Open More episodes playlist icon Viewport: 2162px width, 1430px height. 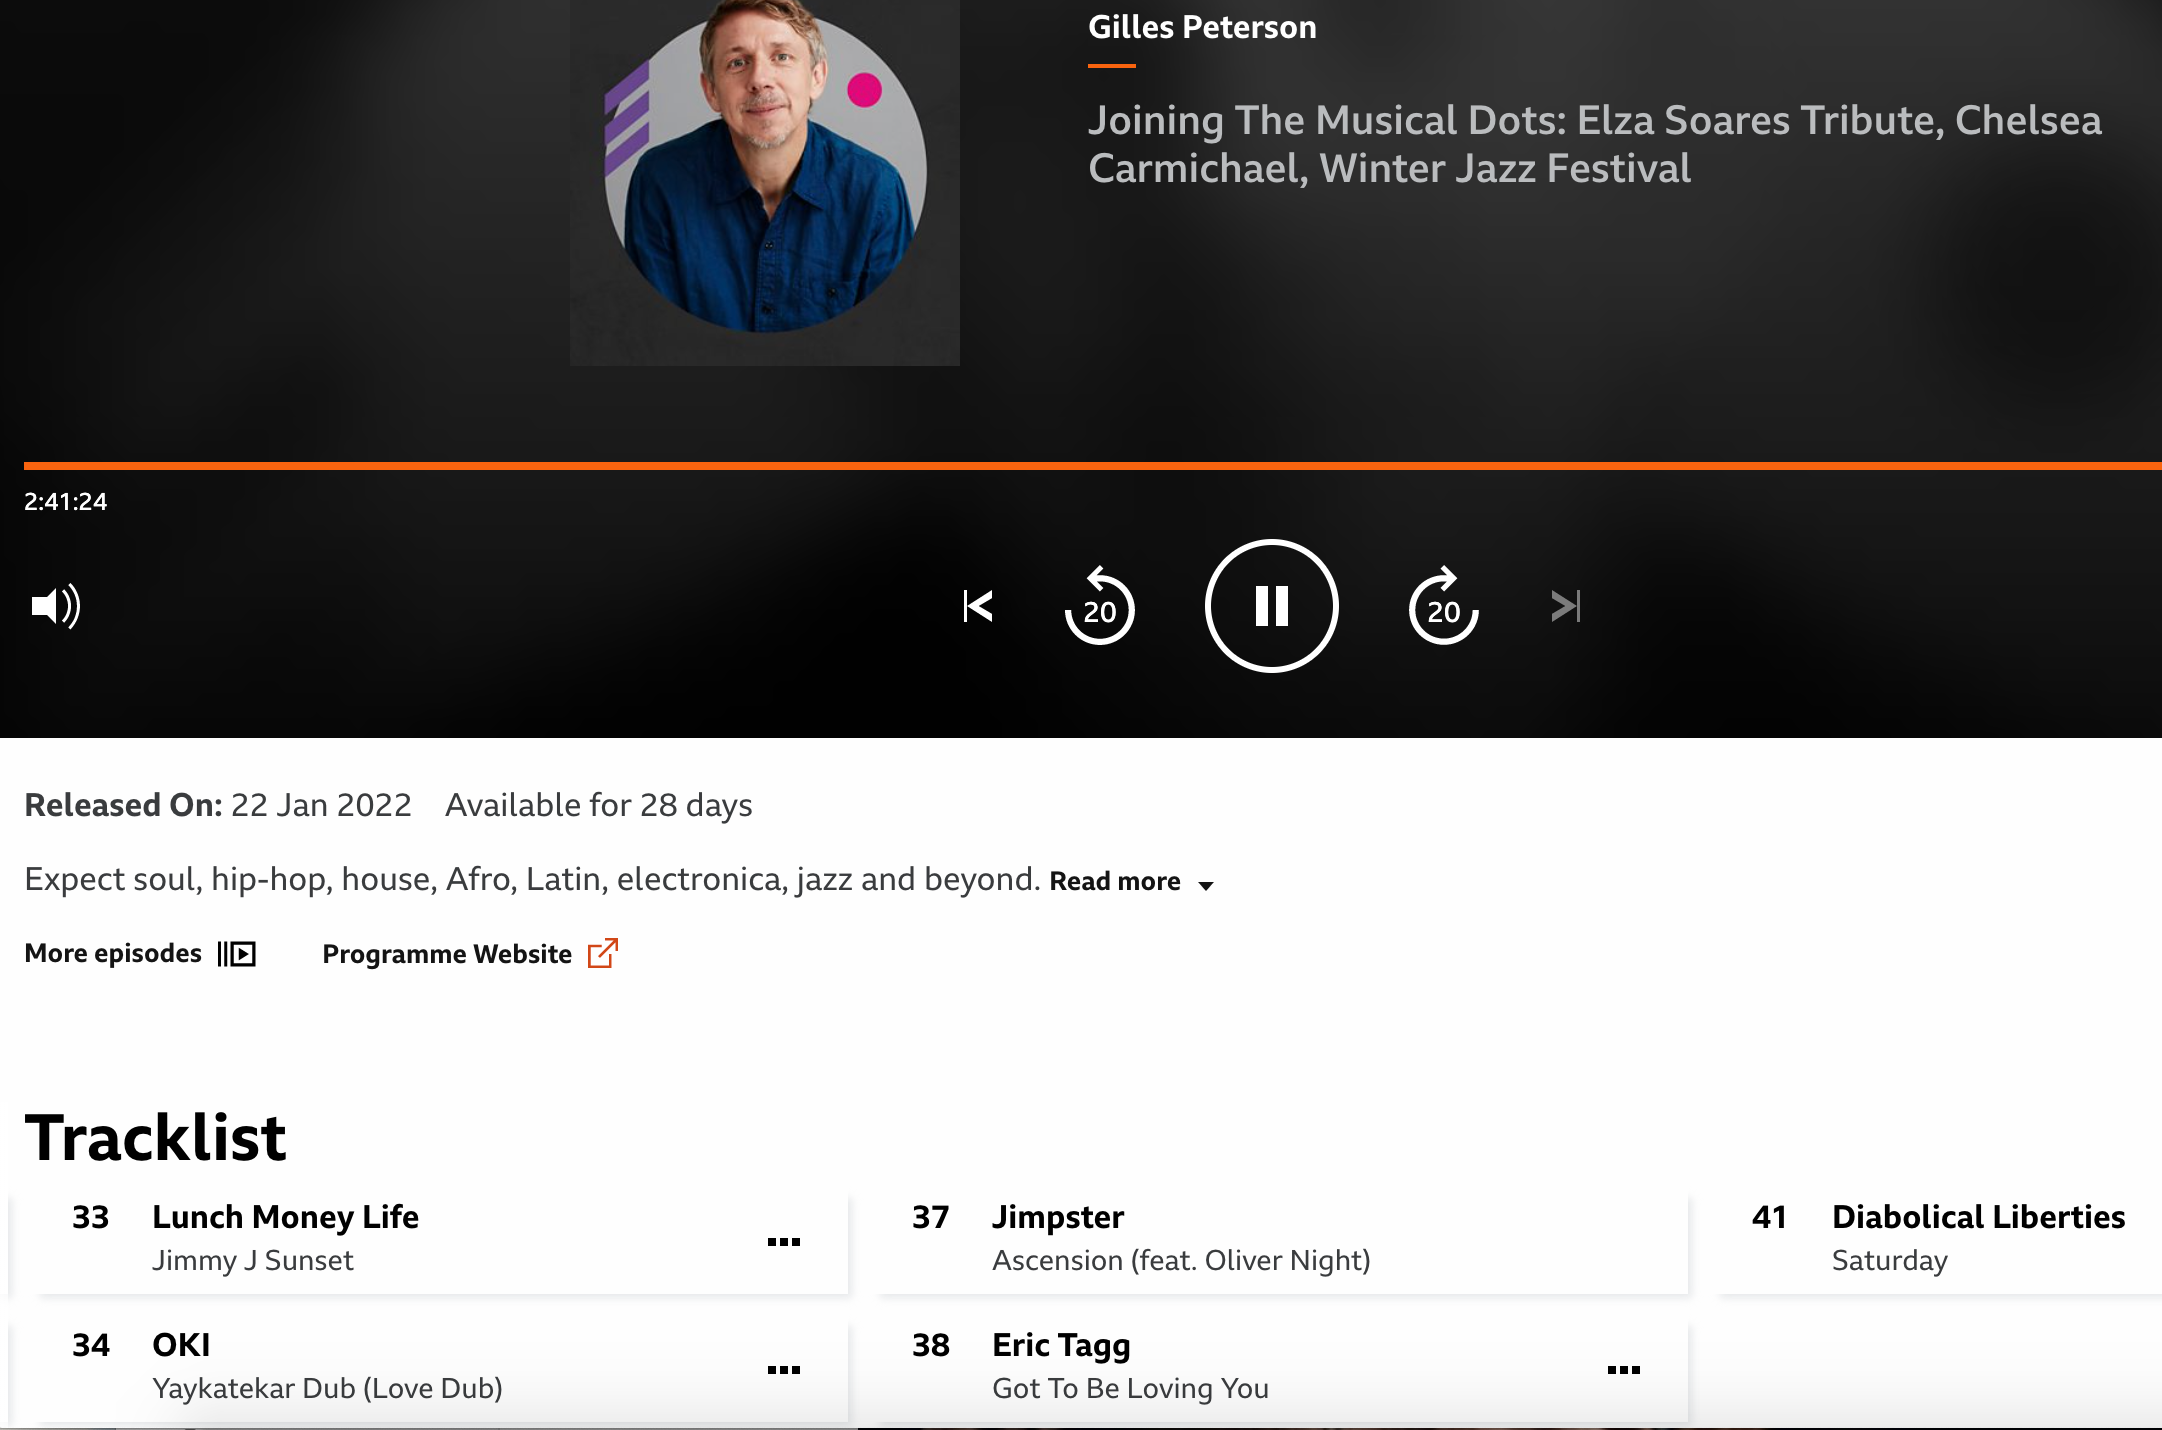[237, 954]
